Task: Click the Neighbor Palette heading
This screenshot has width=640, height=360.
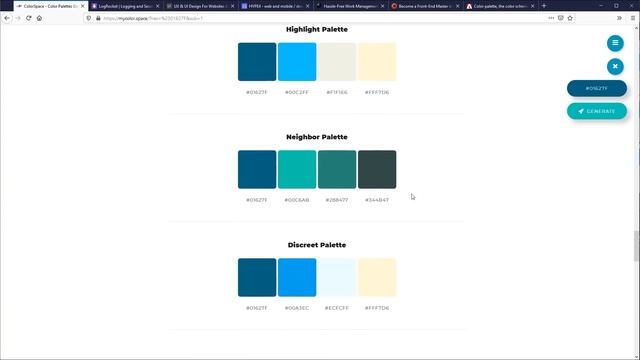Action: click(317, 137)
